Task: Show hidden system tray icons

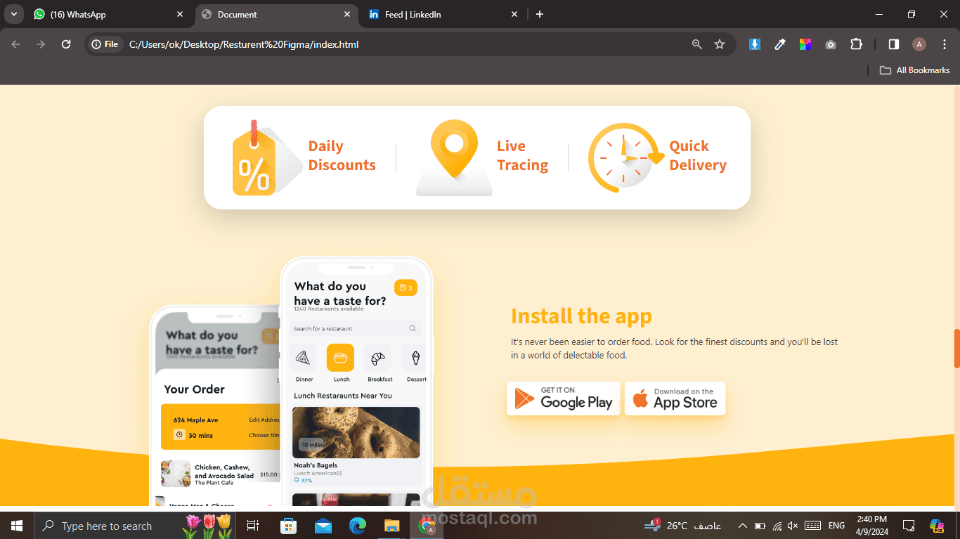Action: click(x=742, y=526)
